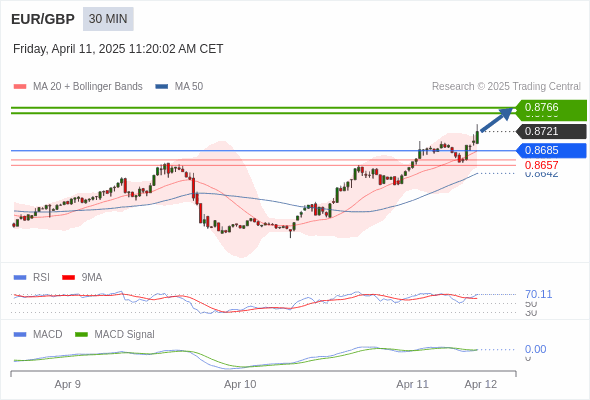The image size is (590, 400).
Task: Click the MACD Signal green legend swatch
Action: (x=81, y=335)
